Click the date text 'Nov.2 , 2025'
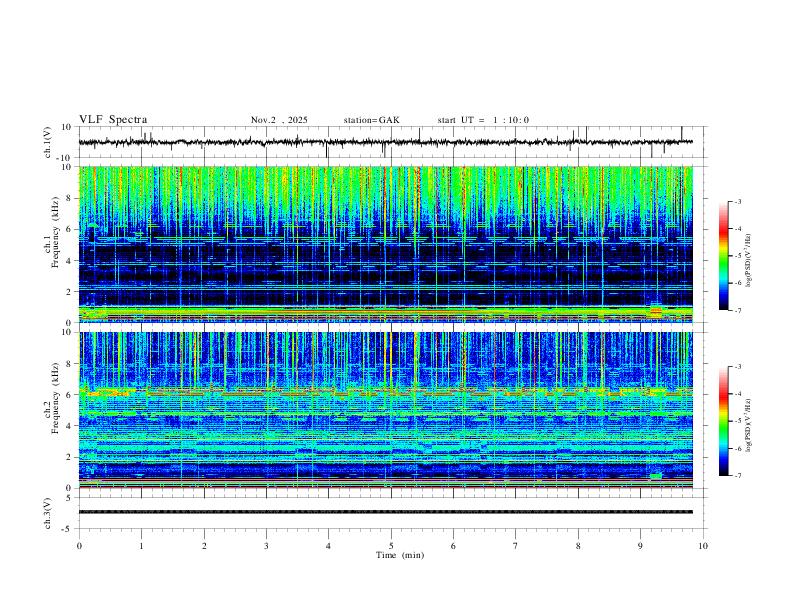792x612 pixels. point(279,120)
